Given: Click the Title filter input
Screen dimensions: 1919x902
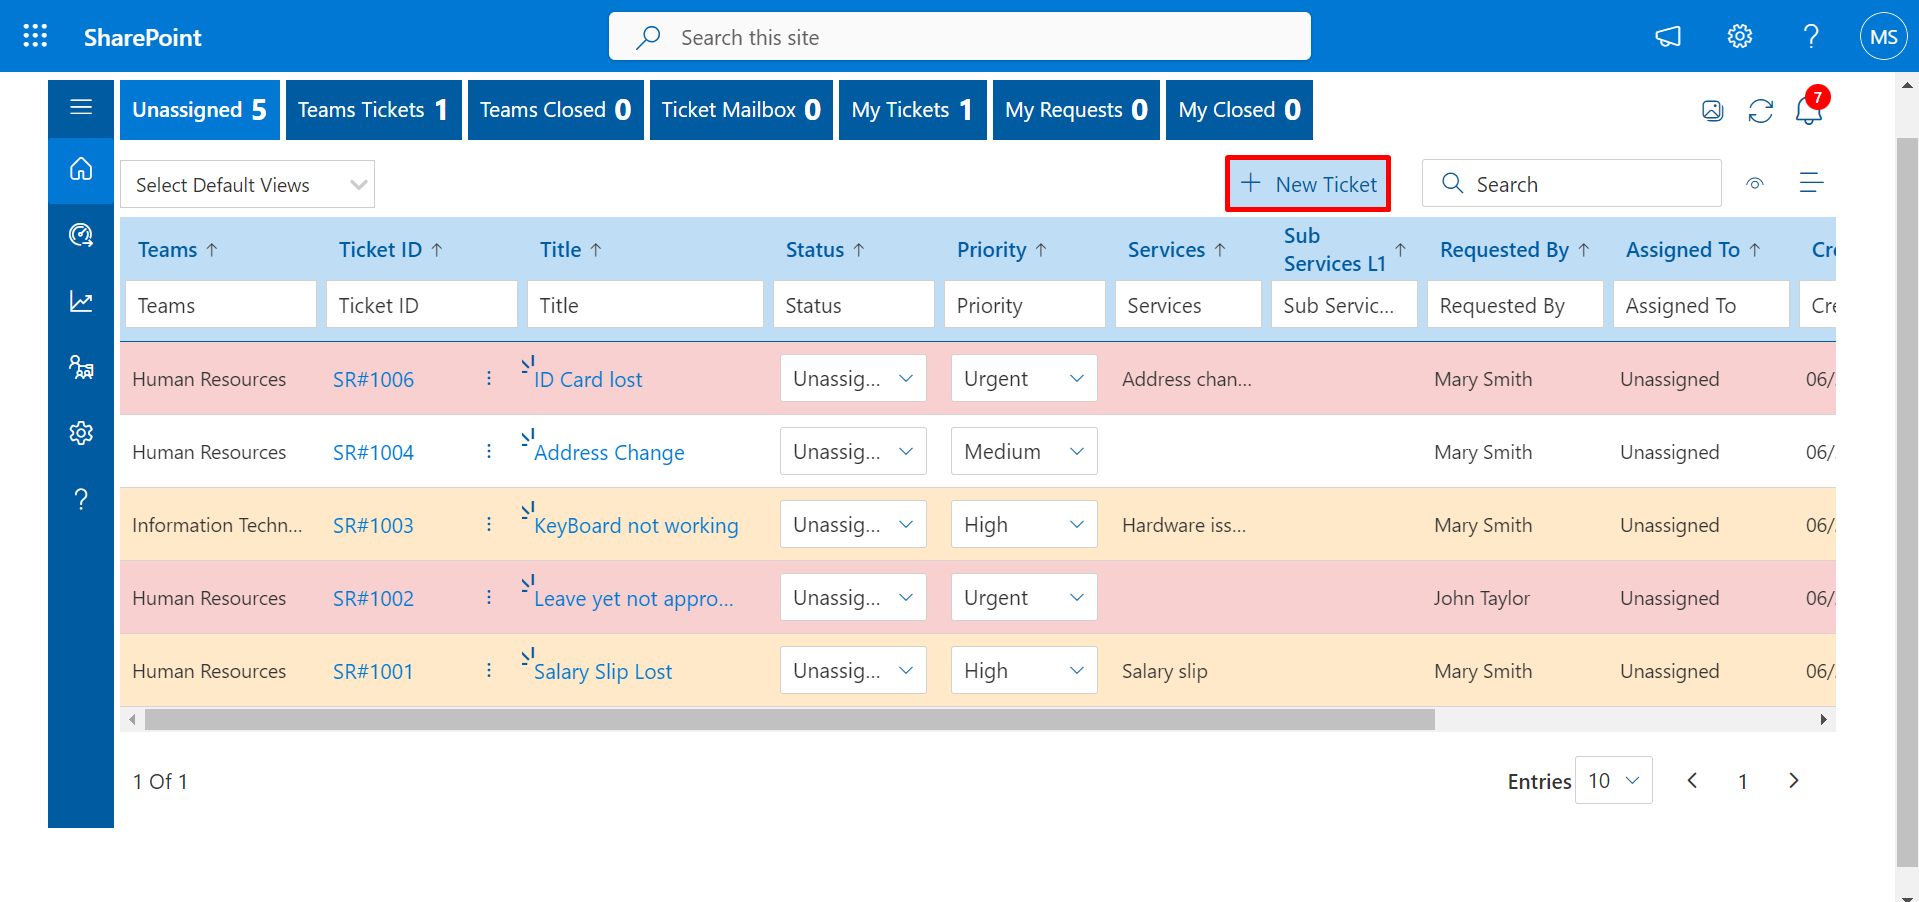Looking at the screenshot, I should (x=645, y=305).
